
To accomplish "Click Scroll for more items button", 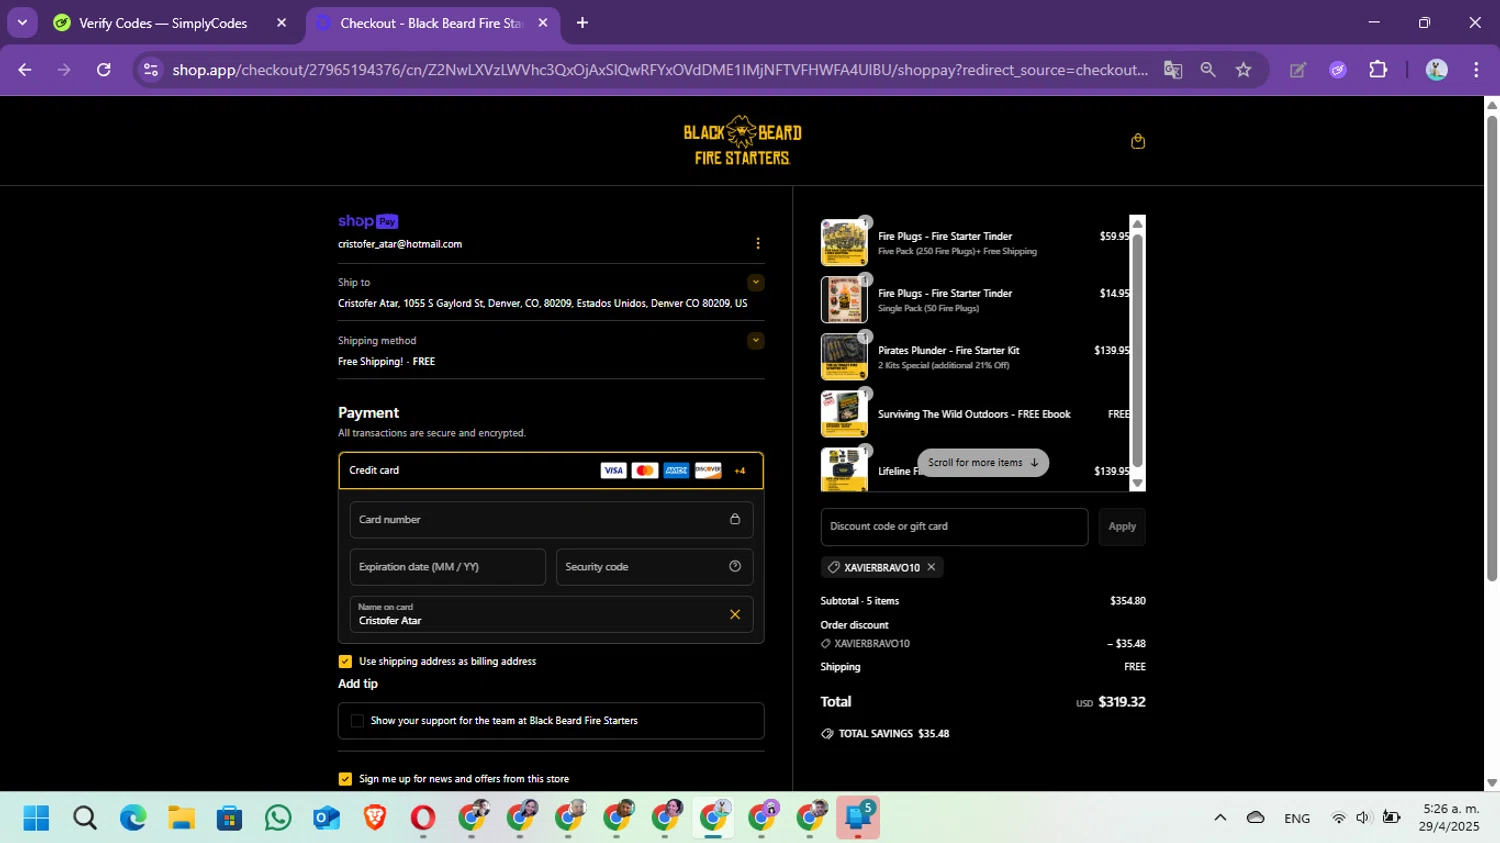I will (983, 463).
